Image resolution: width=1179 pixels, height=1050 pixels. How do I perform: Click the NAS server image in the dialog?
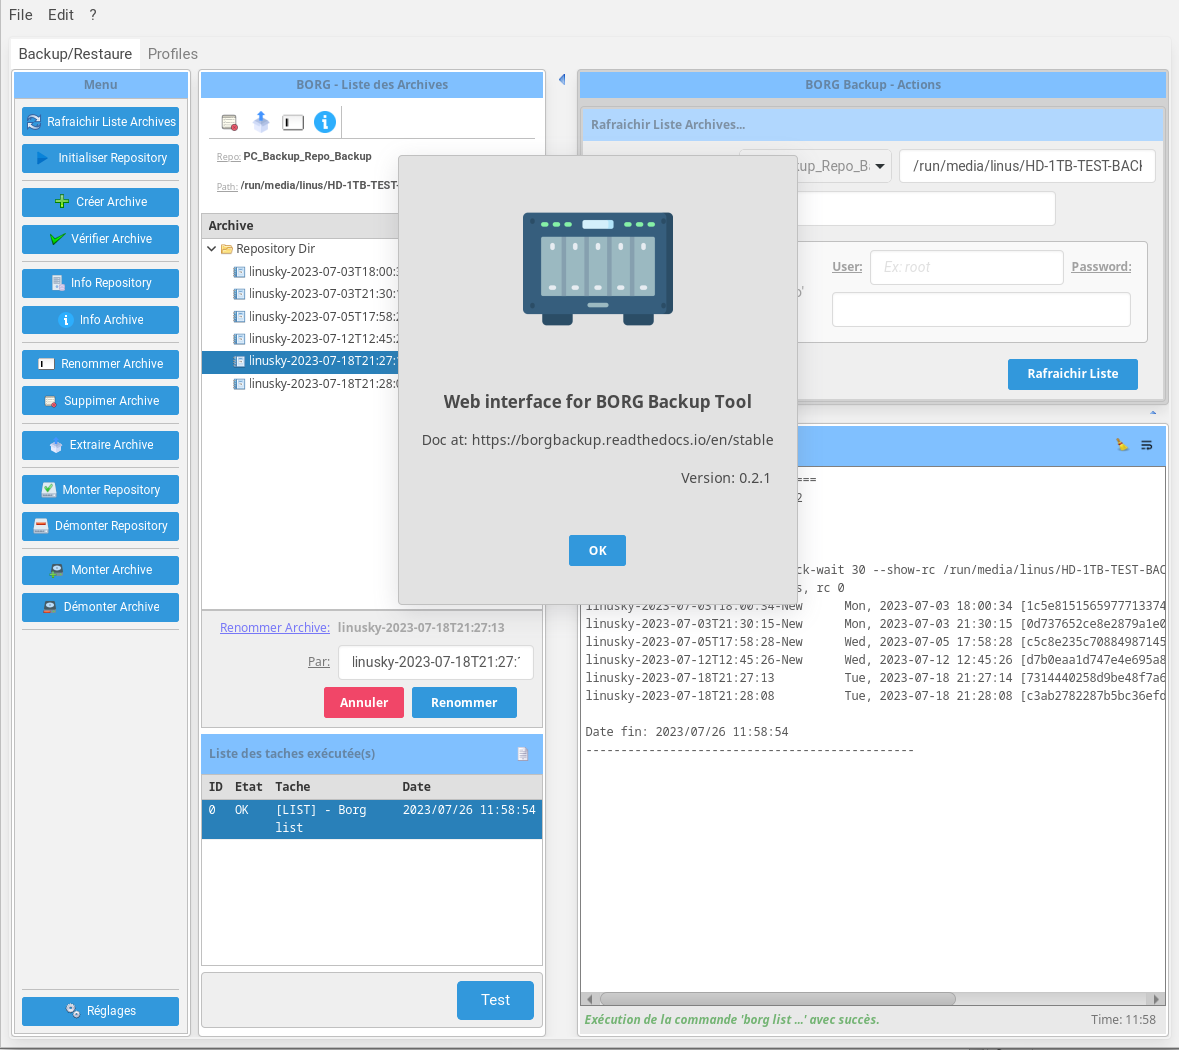[x=598, y=269]
